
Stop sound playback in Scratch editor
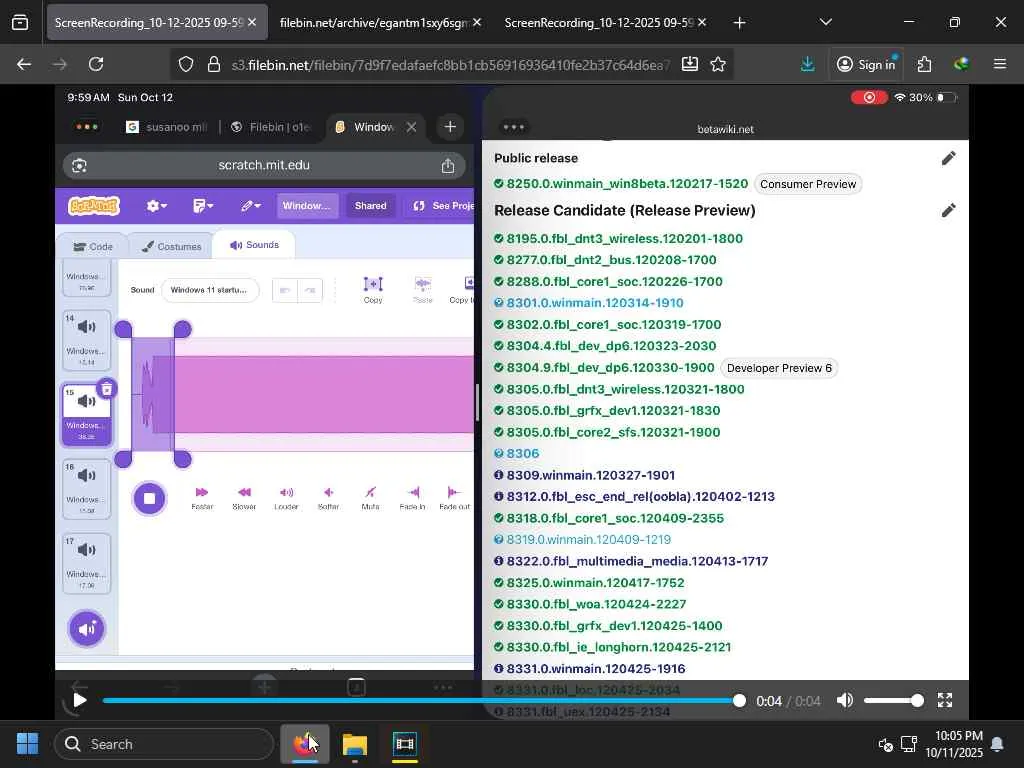(x=150, y=499)
